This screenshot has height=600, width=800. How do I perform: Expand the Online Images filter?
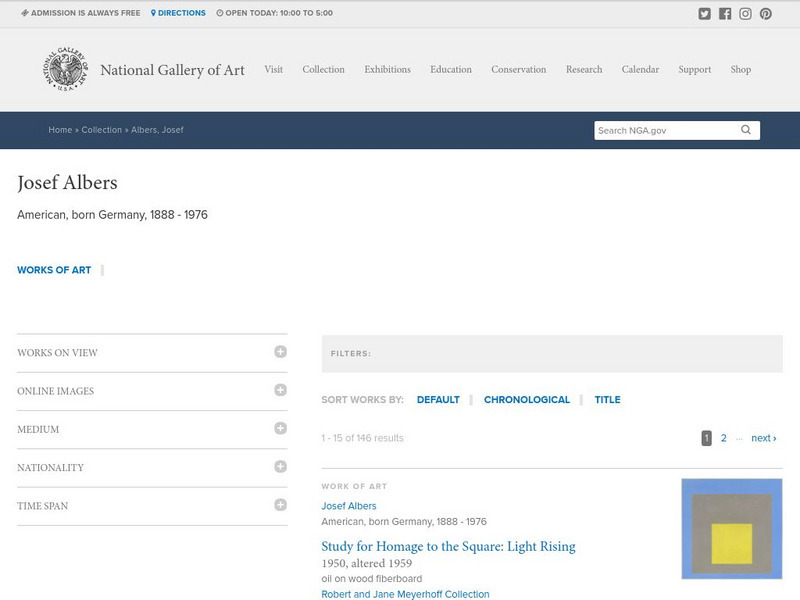[x=280, y=390]
